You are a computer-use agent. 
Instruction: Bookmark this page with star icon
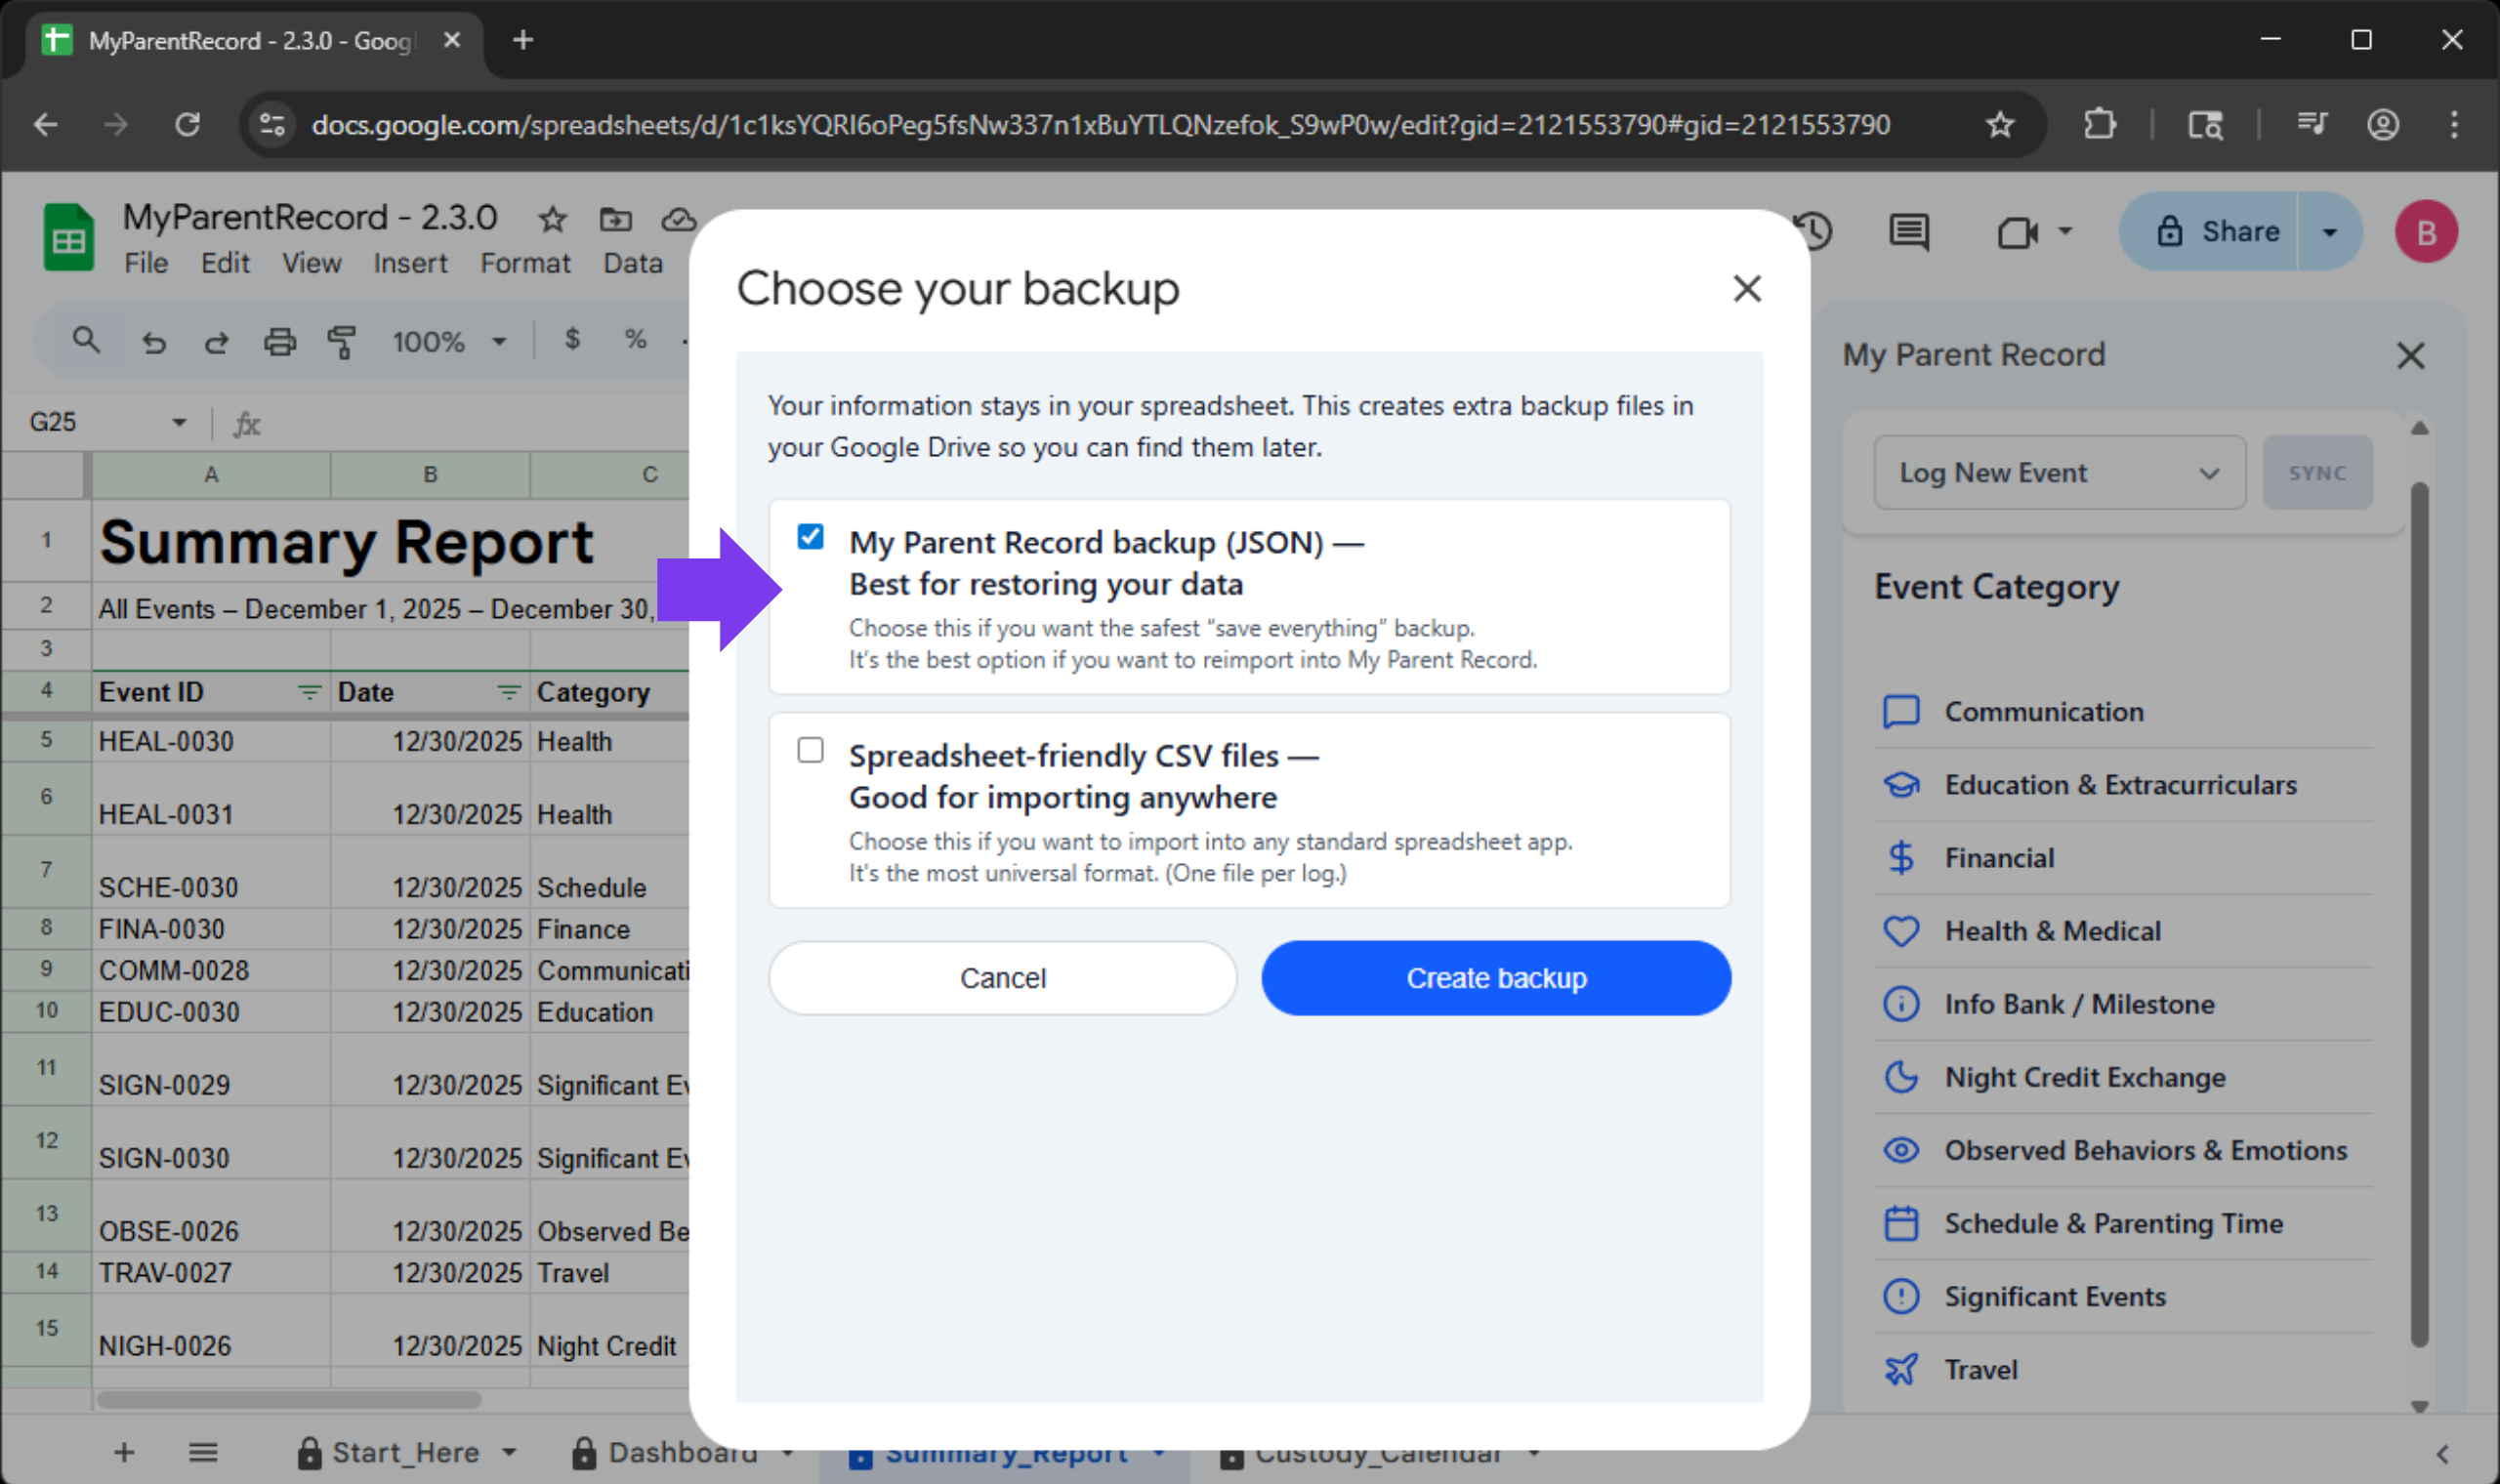click(x=2000, y=124)
